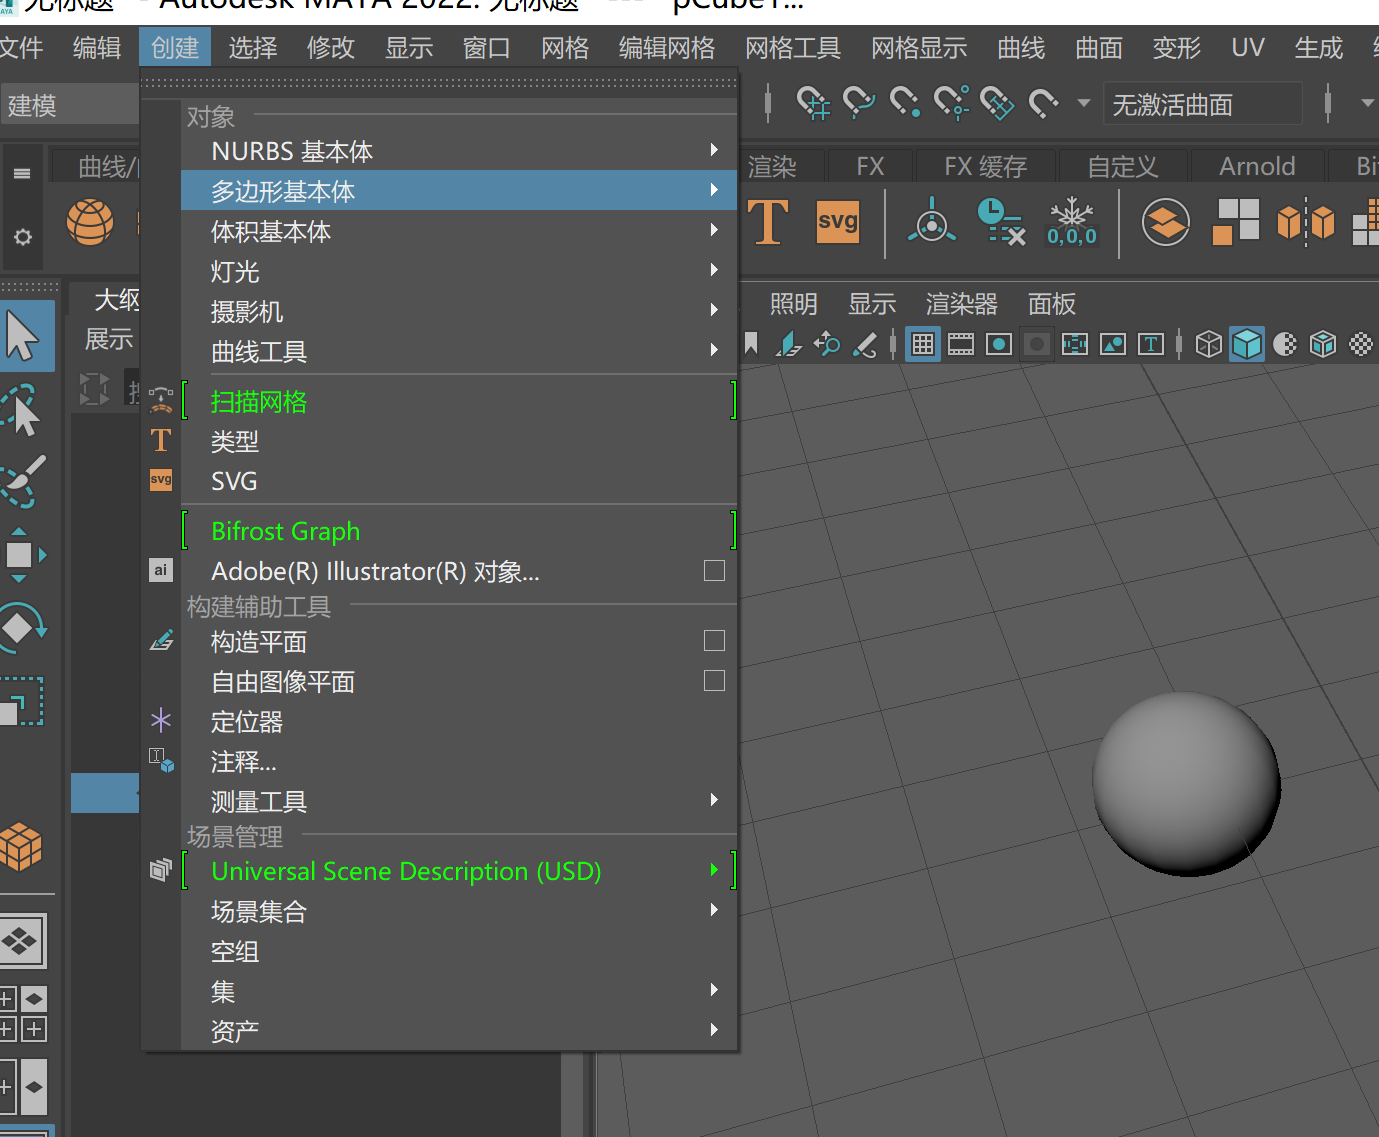Expand 灯光 submenu

459,270
